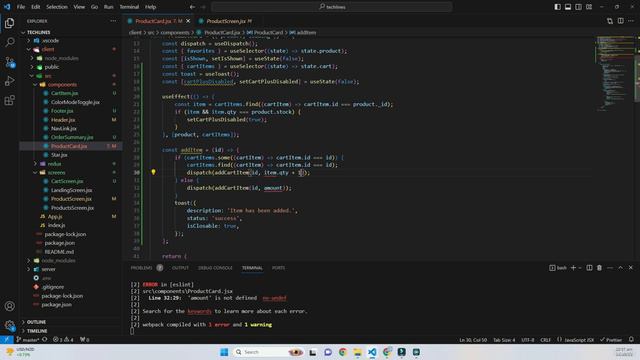Open the Terminal menu
The height and width of the screenshot is (360, 640).
coord(129,7)
